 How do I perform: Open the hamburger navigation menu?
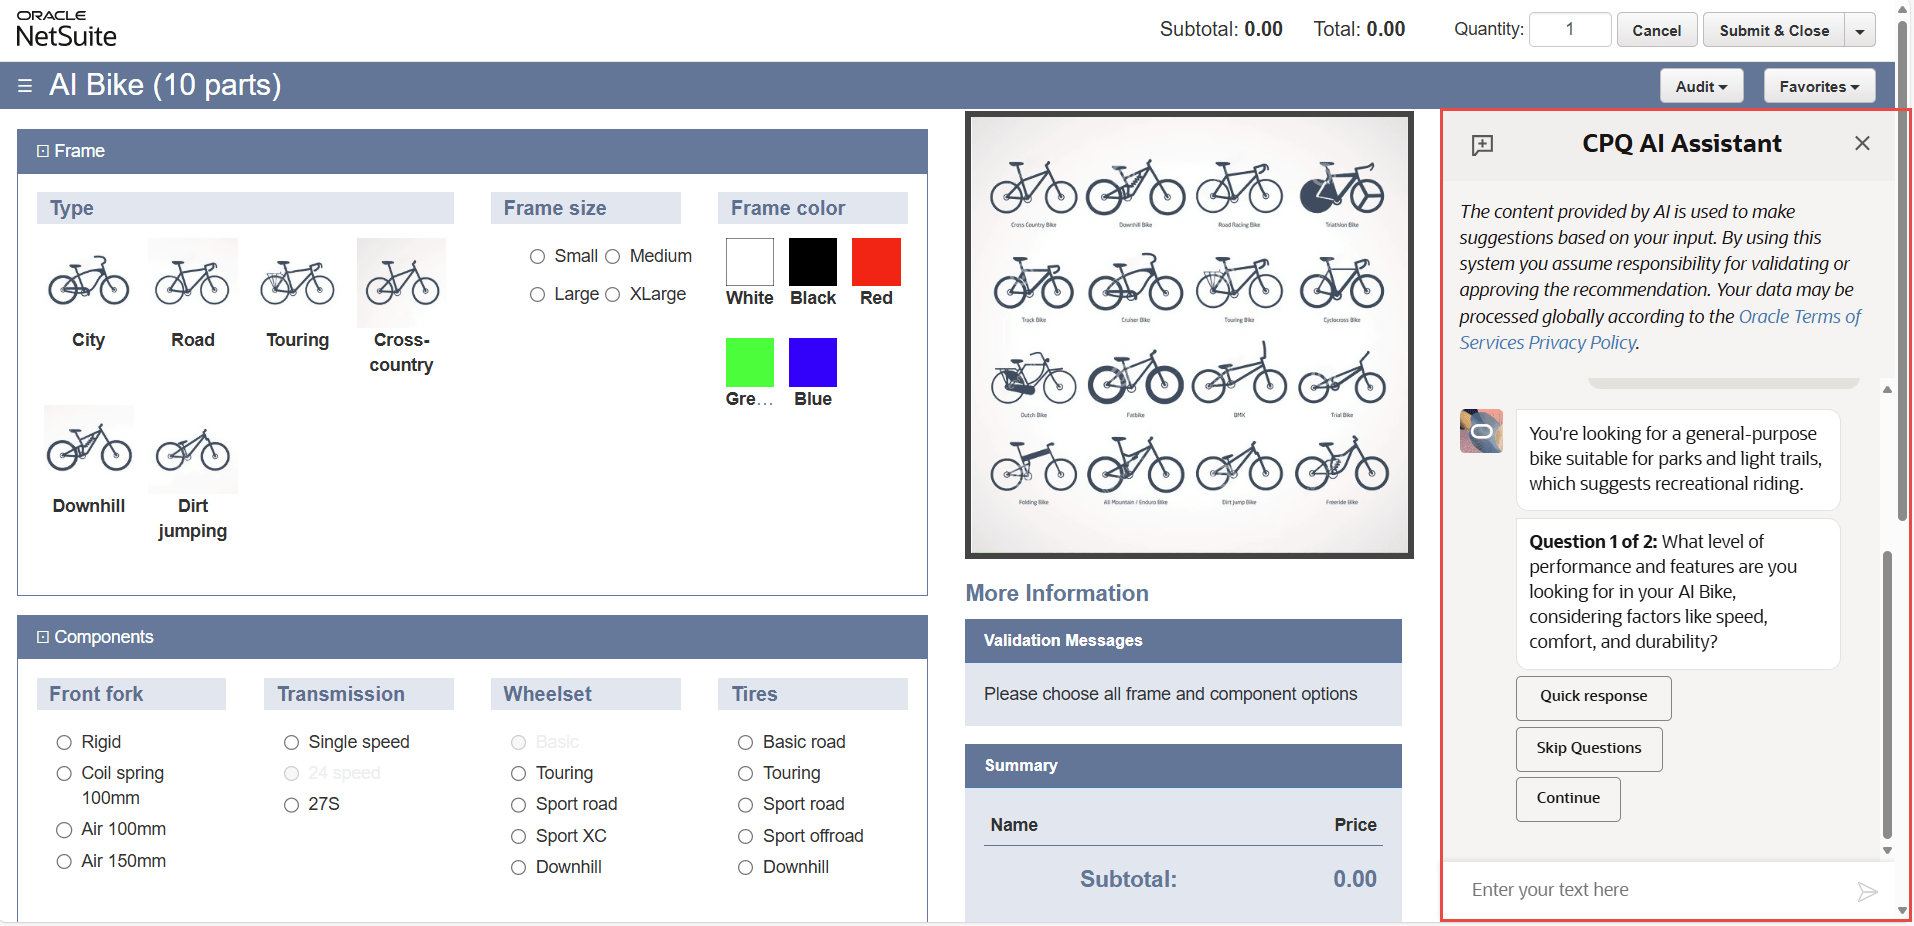(x=25, y=86)
